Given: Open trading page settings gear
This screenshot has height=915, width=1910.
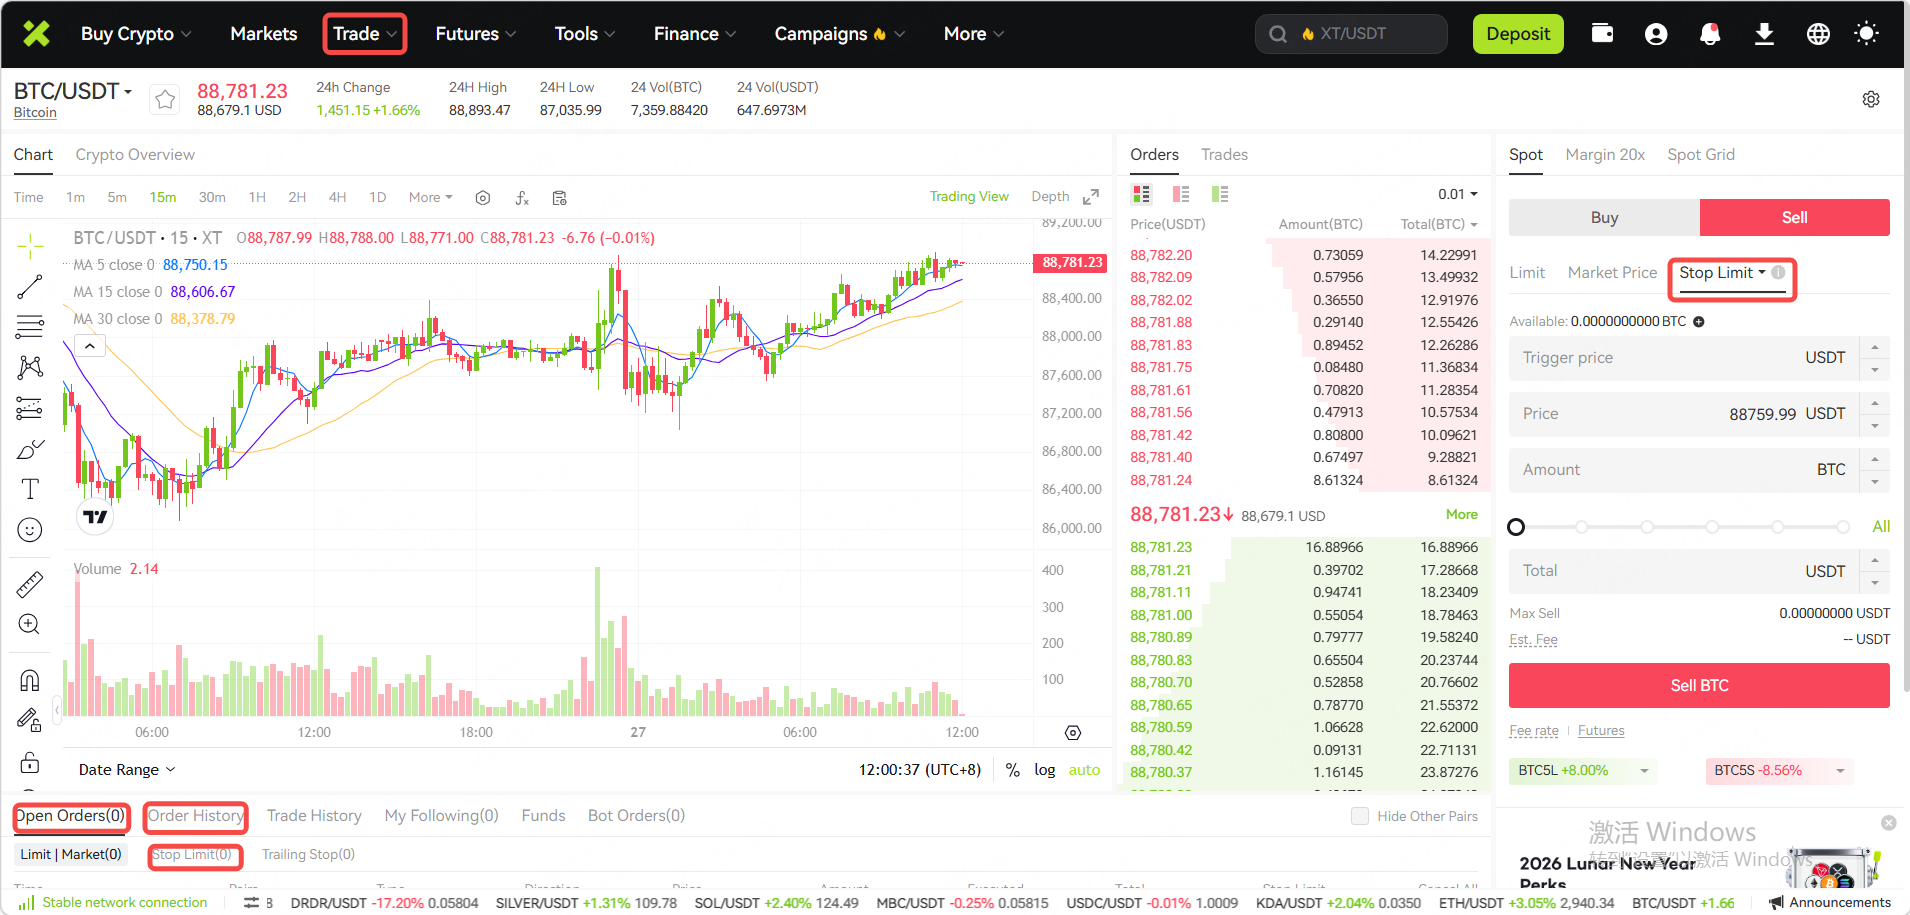Looking at the screenshot, I should pyautogui.click(x=1870, y=99).
